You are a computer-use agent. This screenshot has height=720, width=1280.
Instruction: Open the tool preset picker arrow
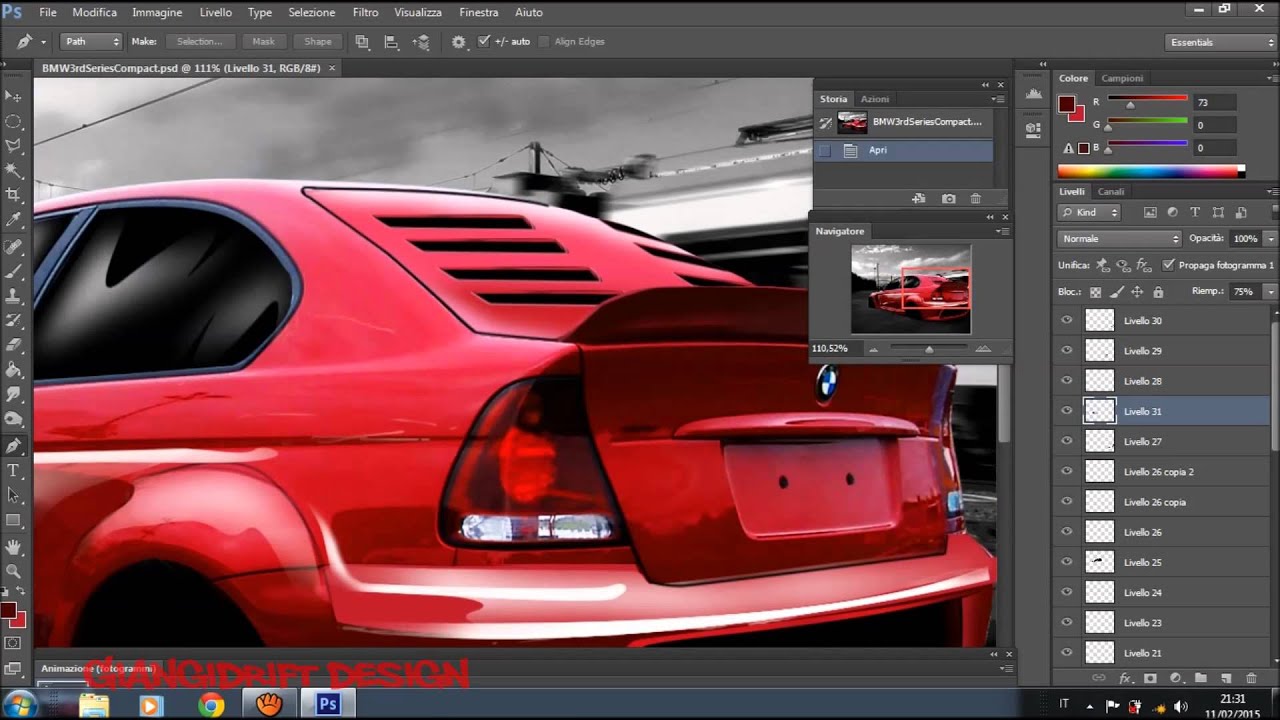tap(44, 42)
